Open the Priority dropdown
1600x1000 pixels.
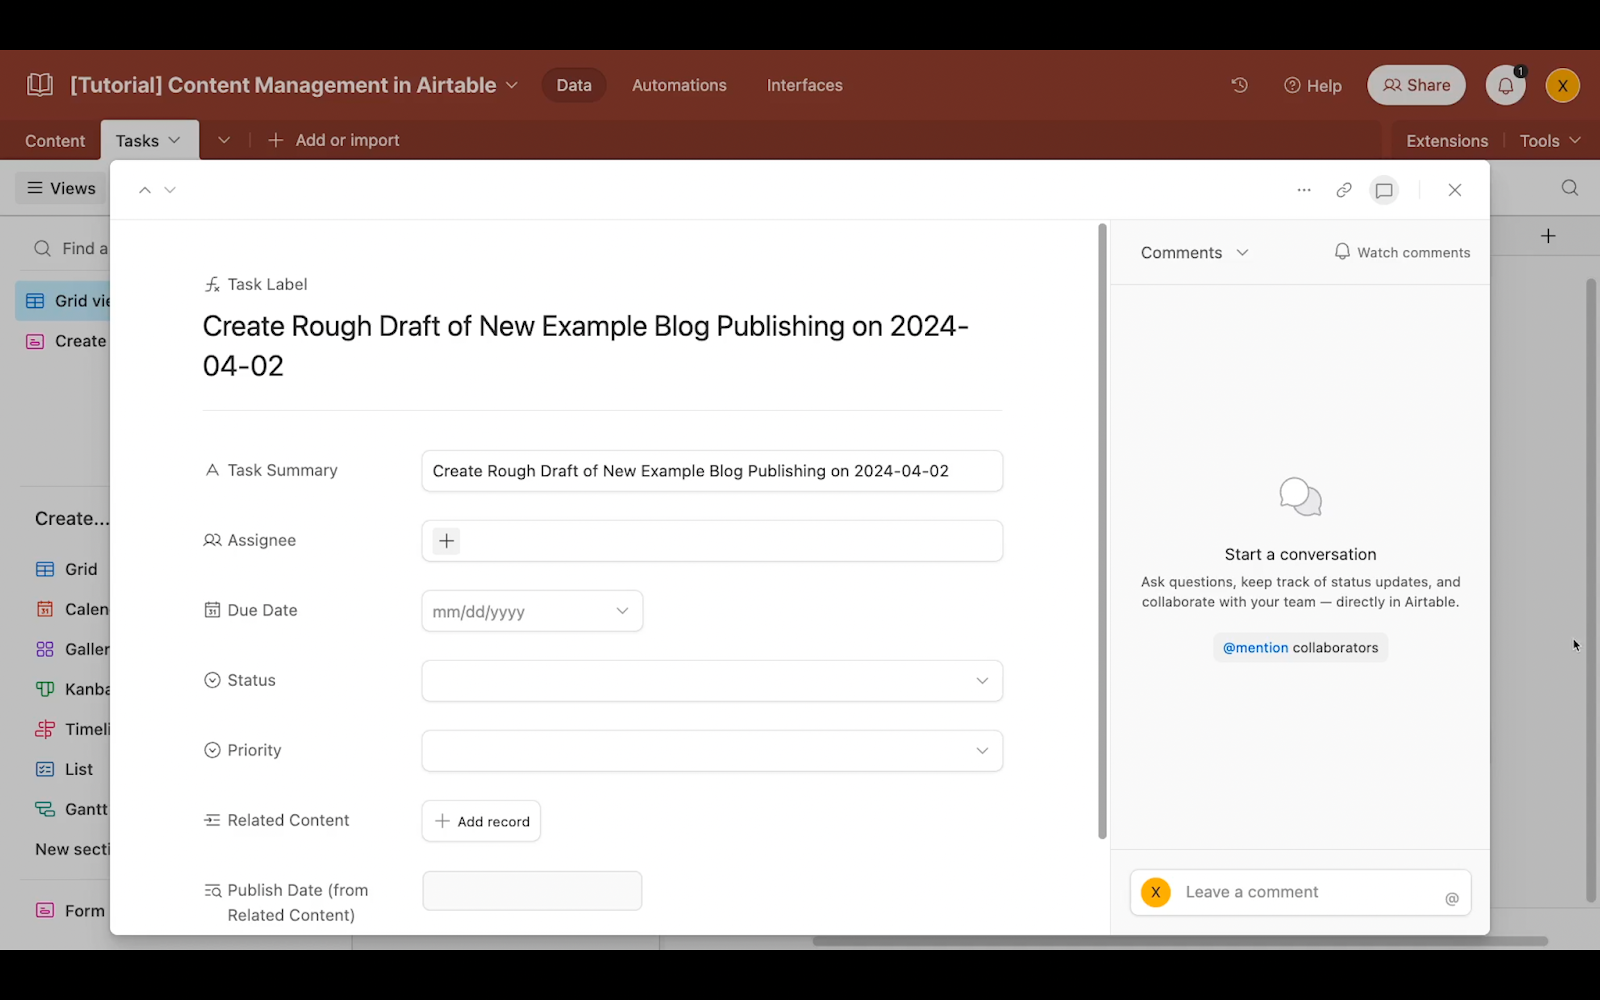712,751
